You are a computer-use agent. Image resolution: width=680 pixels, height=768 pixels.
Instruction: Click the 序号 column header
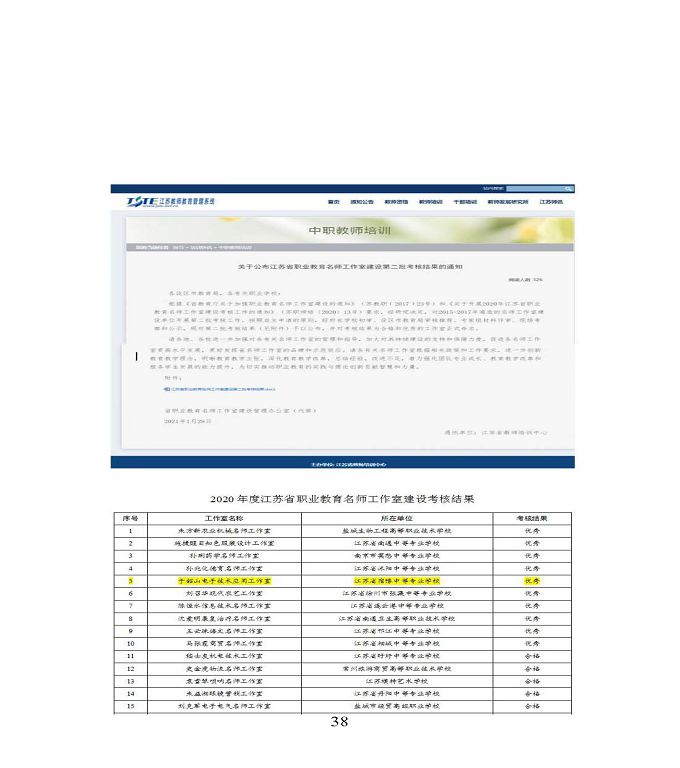[130, 518]
